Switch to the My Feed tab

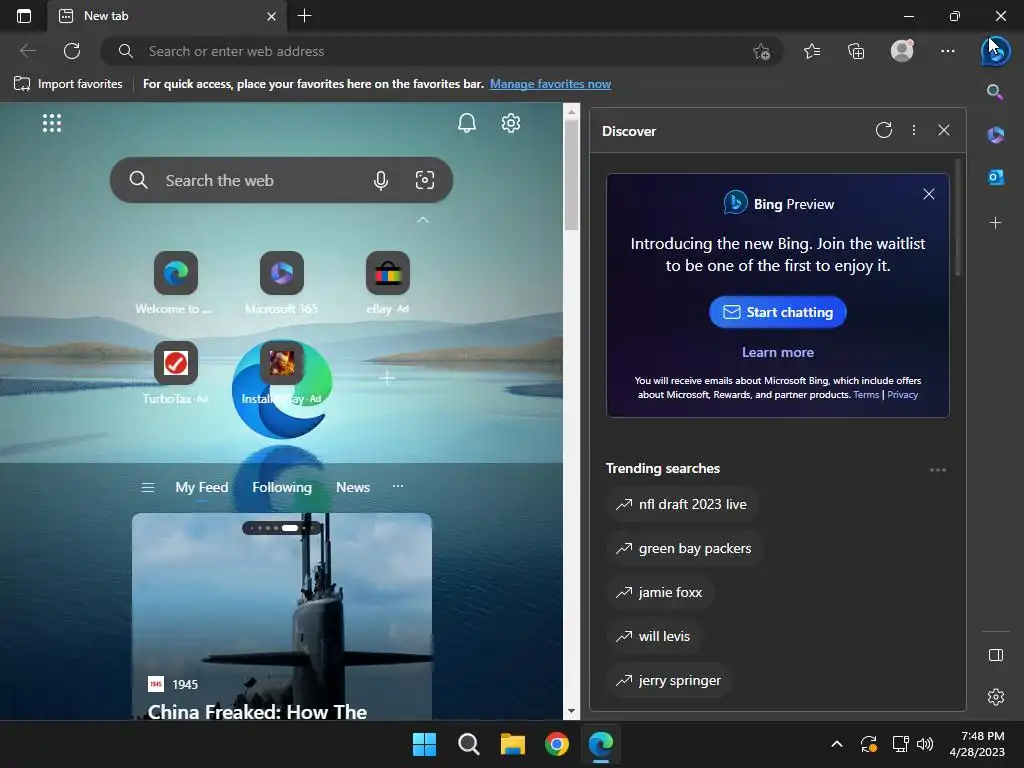pos(202,487)
